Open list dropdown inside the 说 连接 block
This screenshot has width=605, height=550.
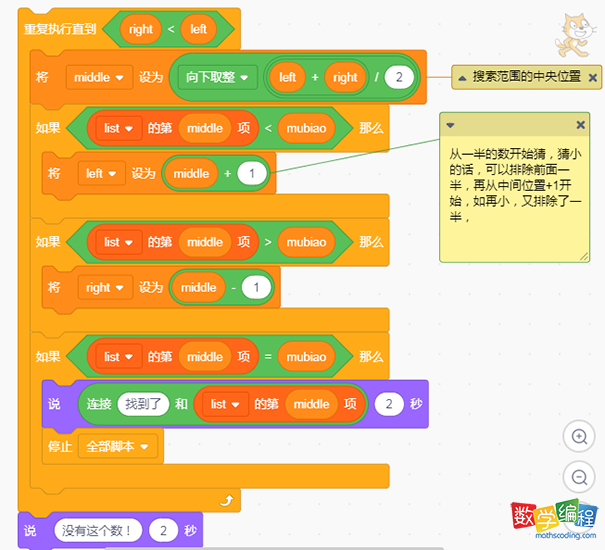(225, 404)
